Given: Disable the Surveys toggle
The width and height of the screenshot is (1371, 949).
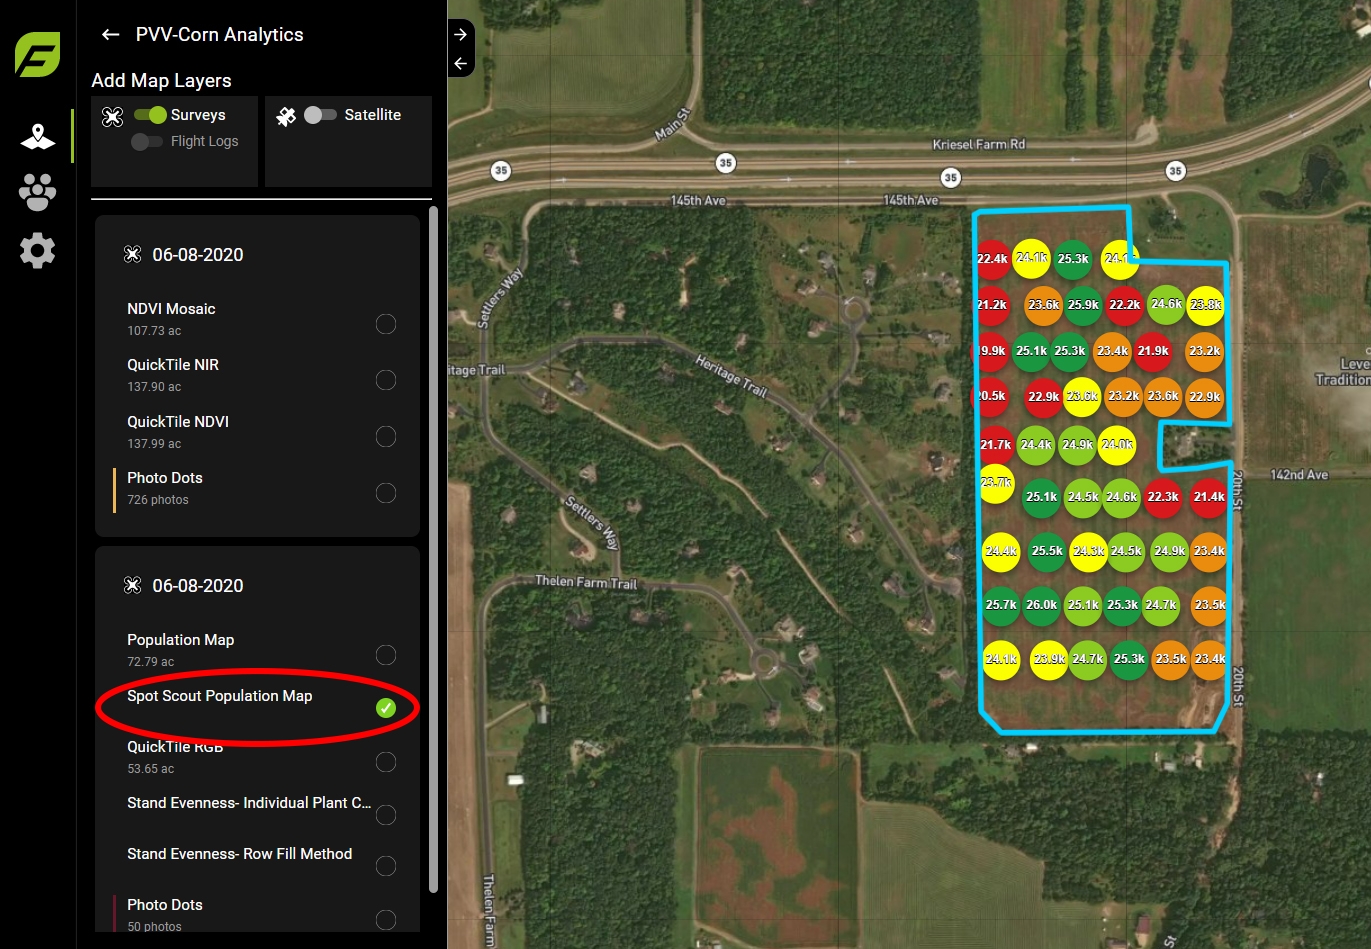Looking at the screenshot, I should [x=151, y=115].
